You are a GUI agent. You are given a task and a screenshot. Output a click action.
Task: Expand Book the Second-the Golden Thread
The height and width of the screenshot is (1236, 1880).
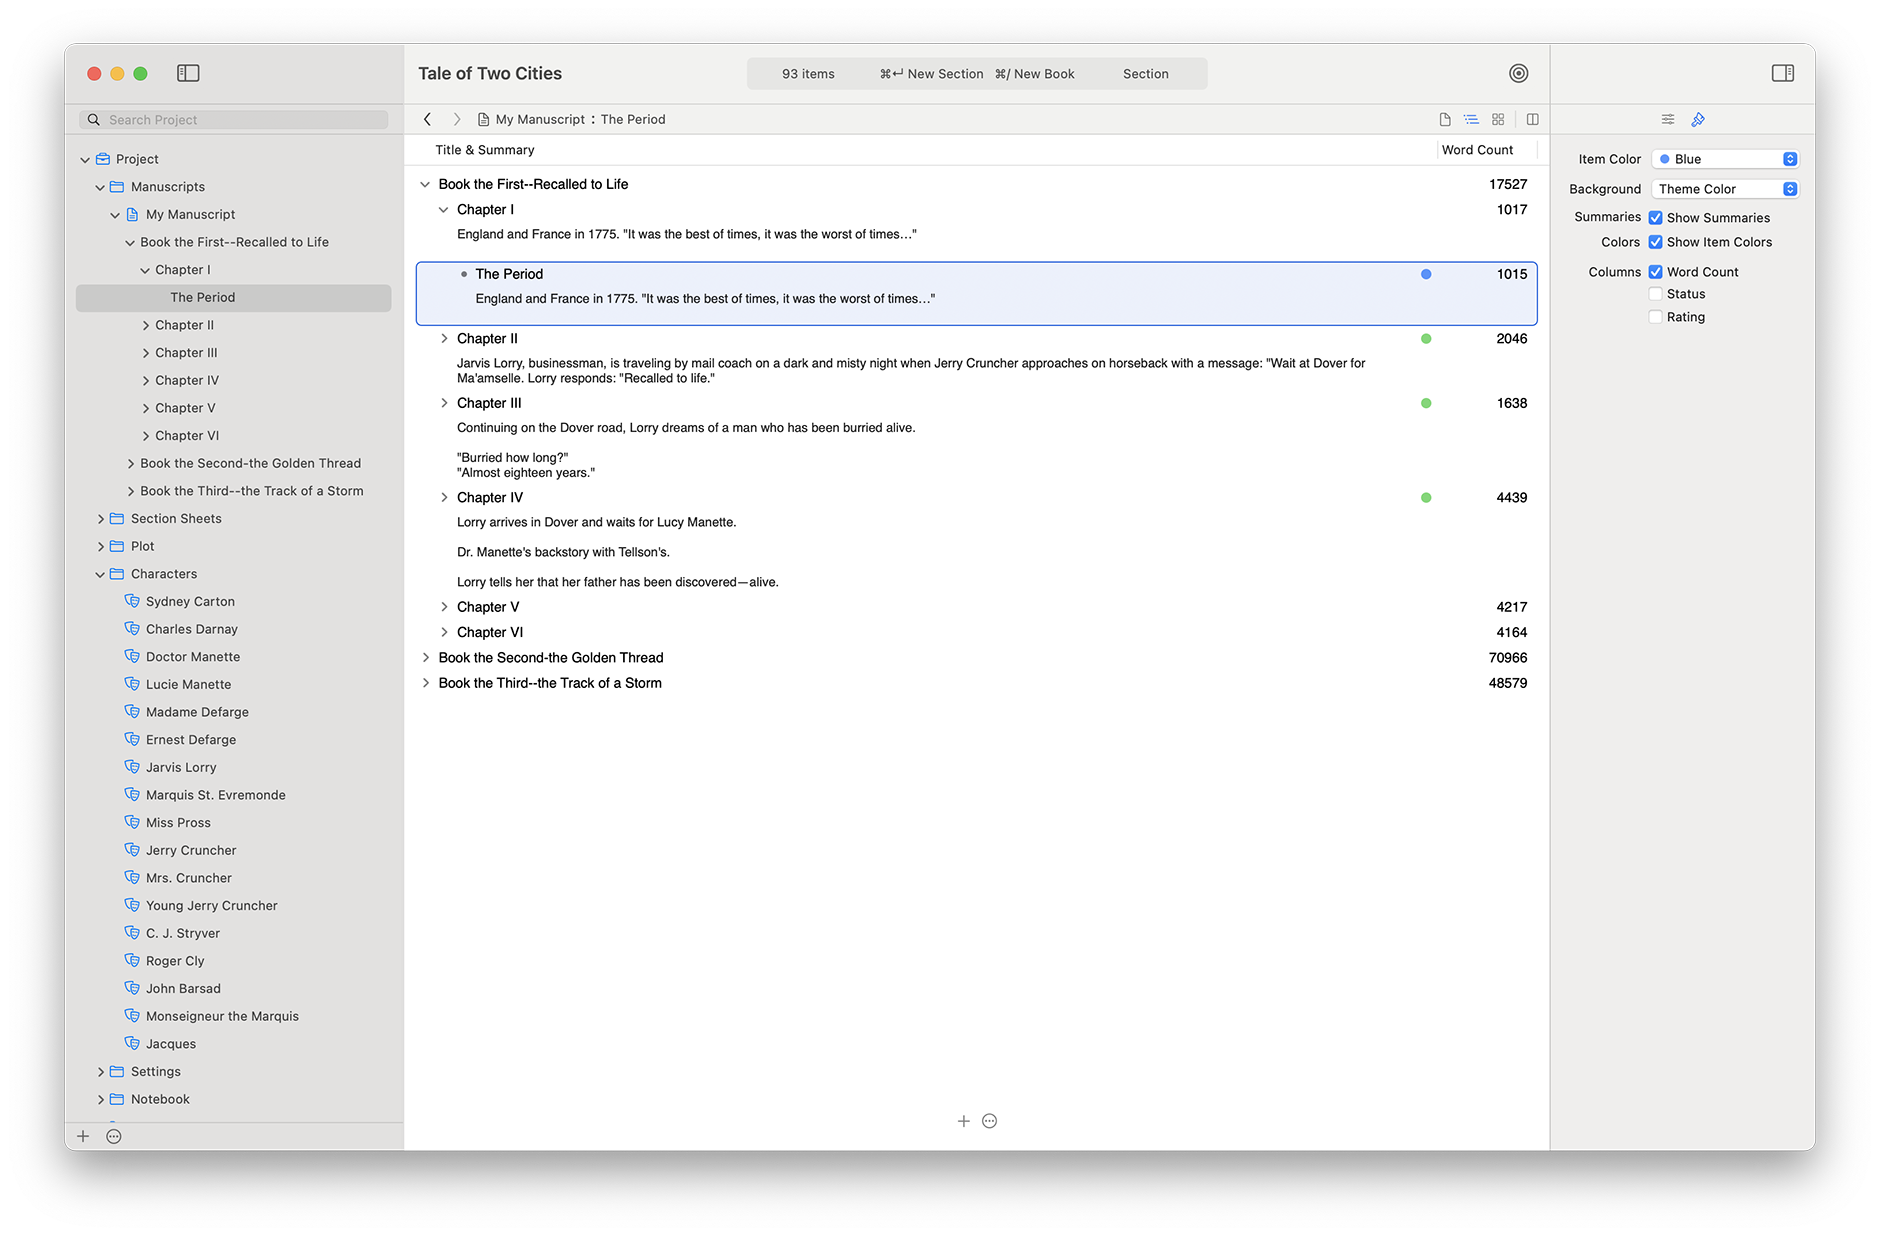click(426, 657)
